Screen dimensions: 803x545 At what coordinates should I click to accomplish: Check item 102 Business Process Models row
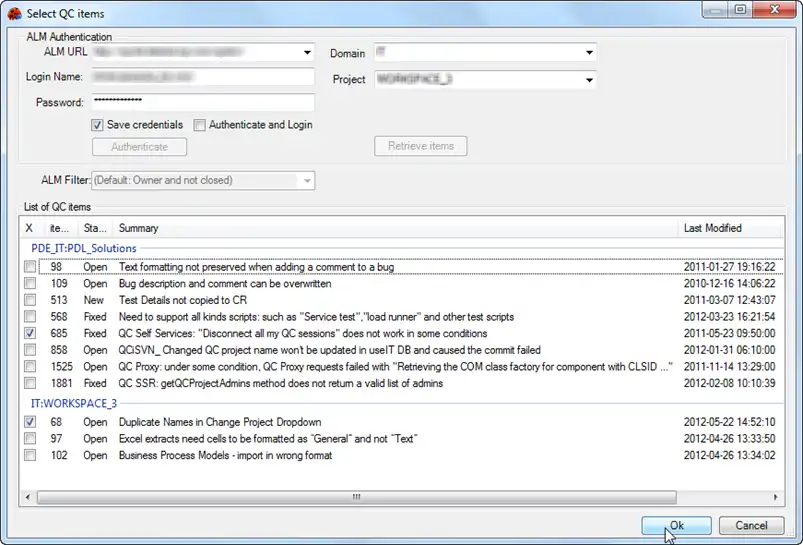pos(30,455)
